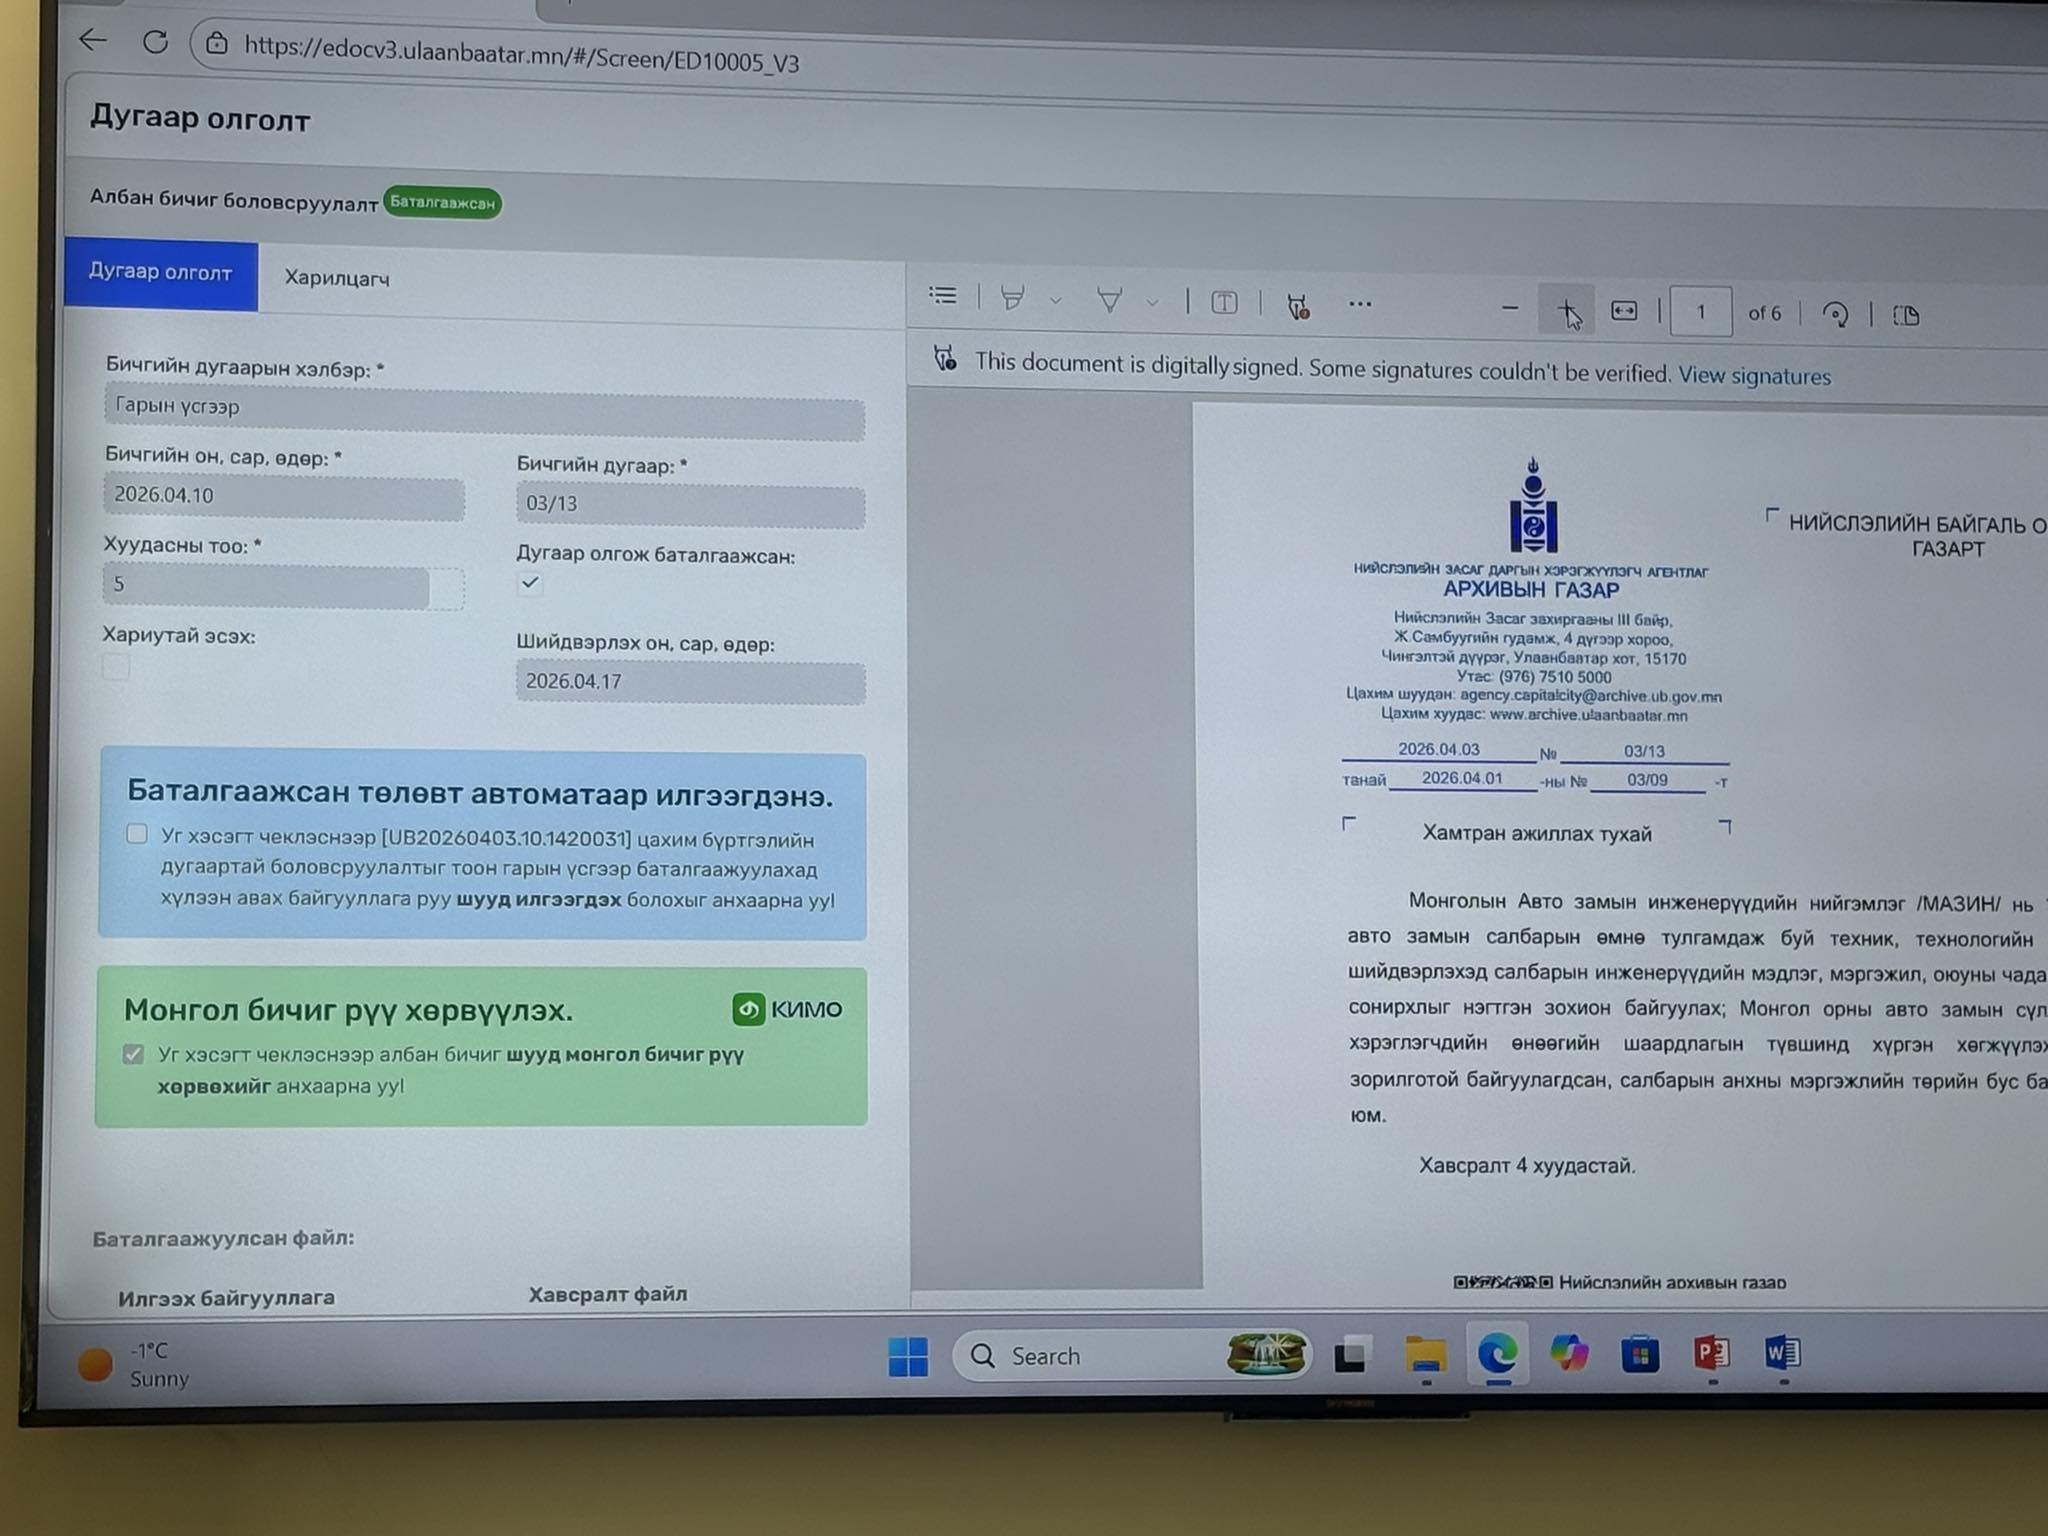Click the digital signature toolbar icon
2048x1536 pixels.
pyautogui.click(x=1298, y=306)
